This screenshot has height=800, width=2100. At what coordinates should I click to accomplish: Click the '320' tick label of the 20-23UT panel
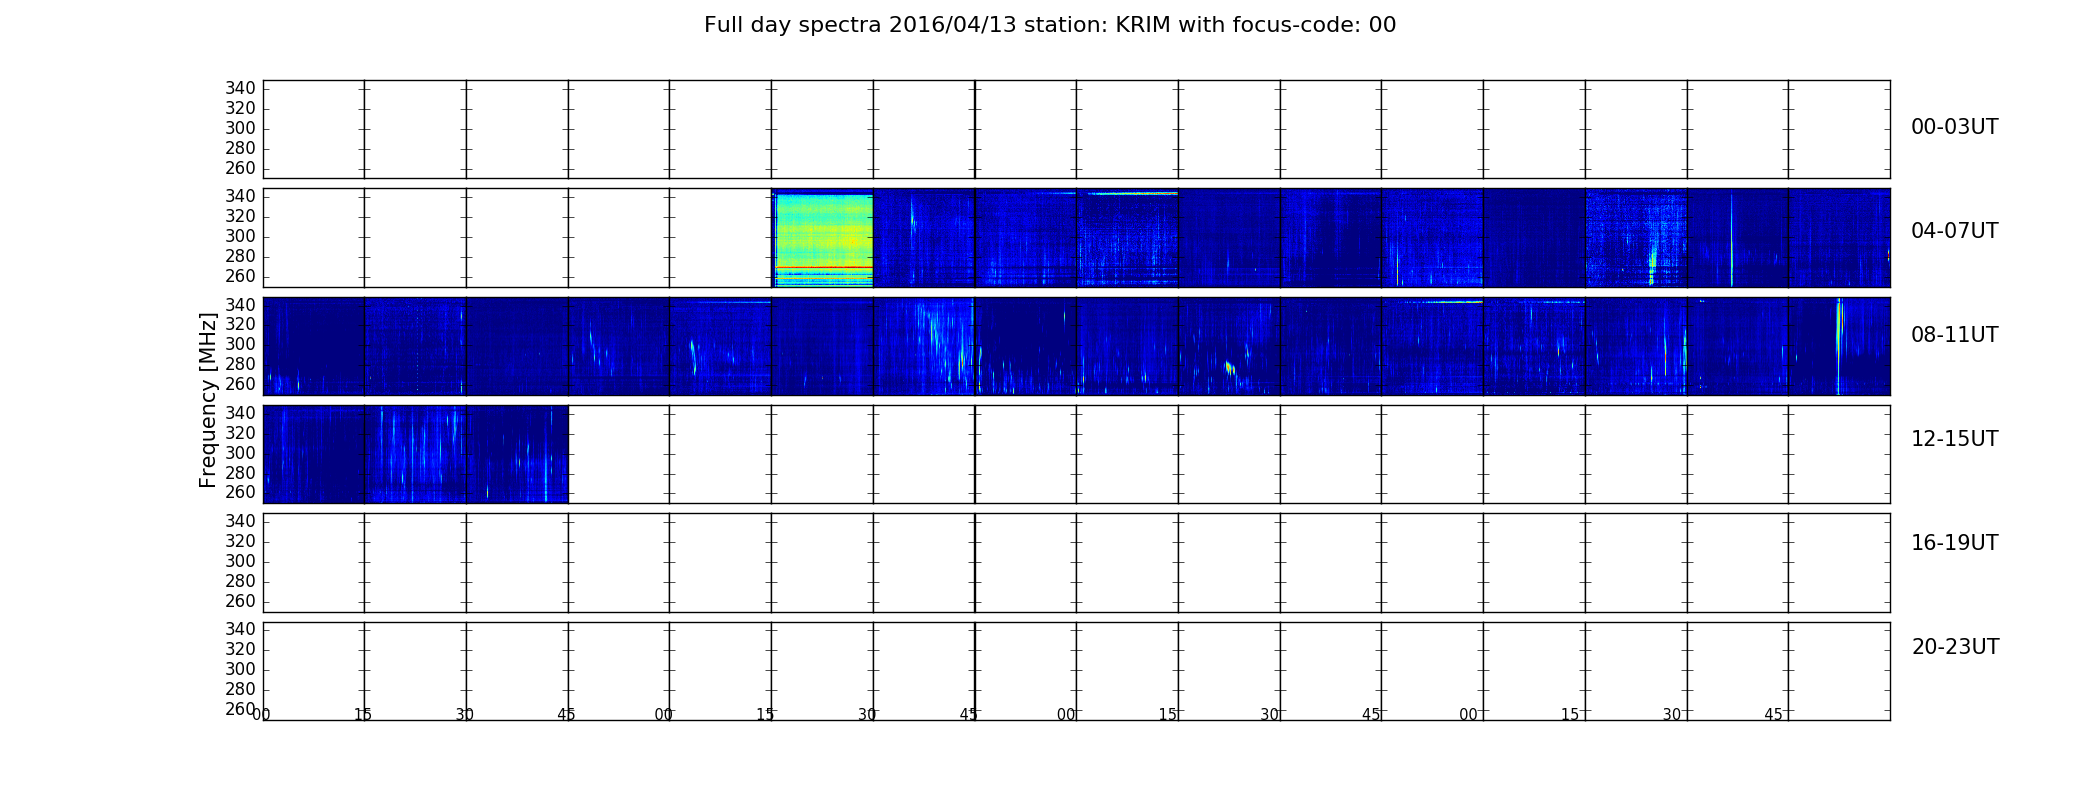pos(240,649)
